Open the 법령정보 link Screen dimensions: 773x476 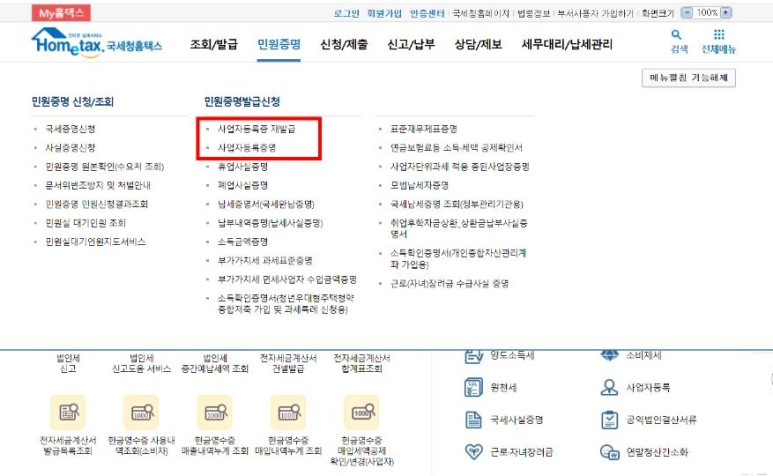tap(533, 13)
